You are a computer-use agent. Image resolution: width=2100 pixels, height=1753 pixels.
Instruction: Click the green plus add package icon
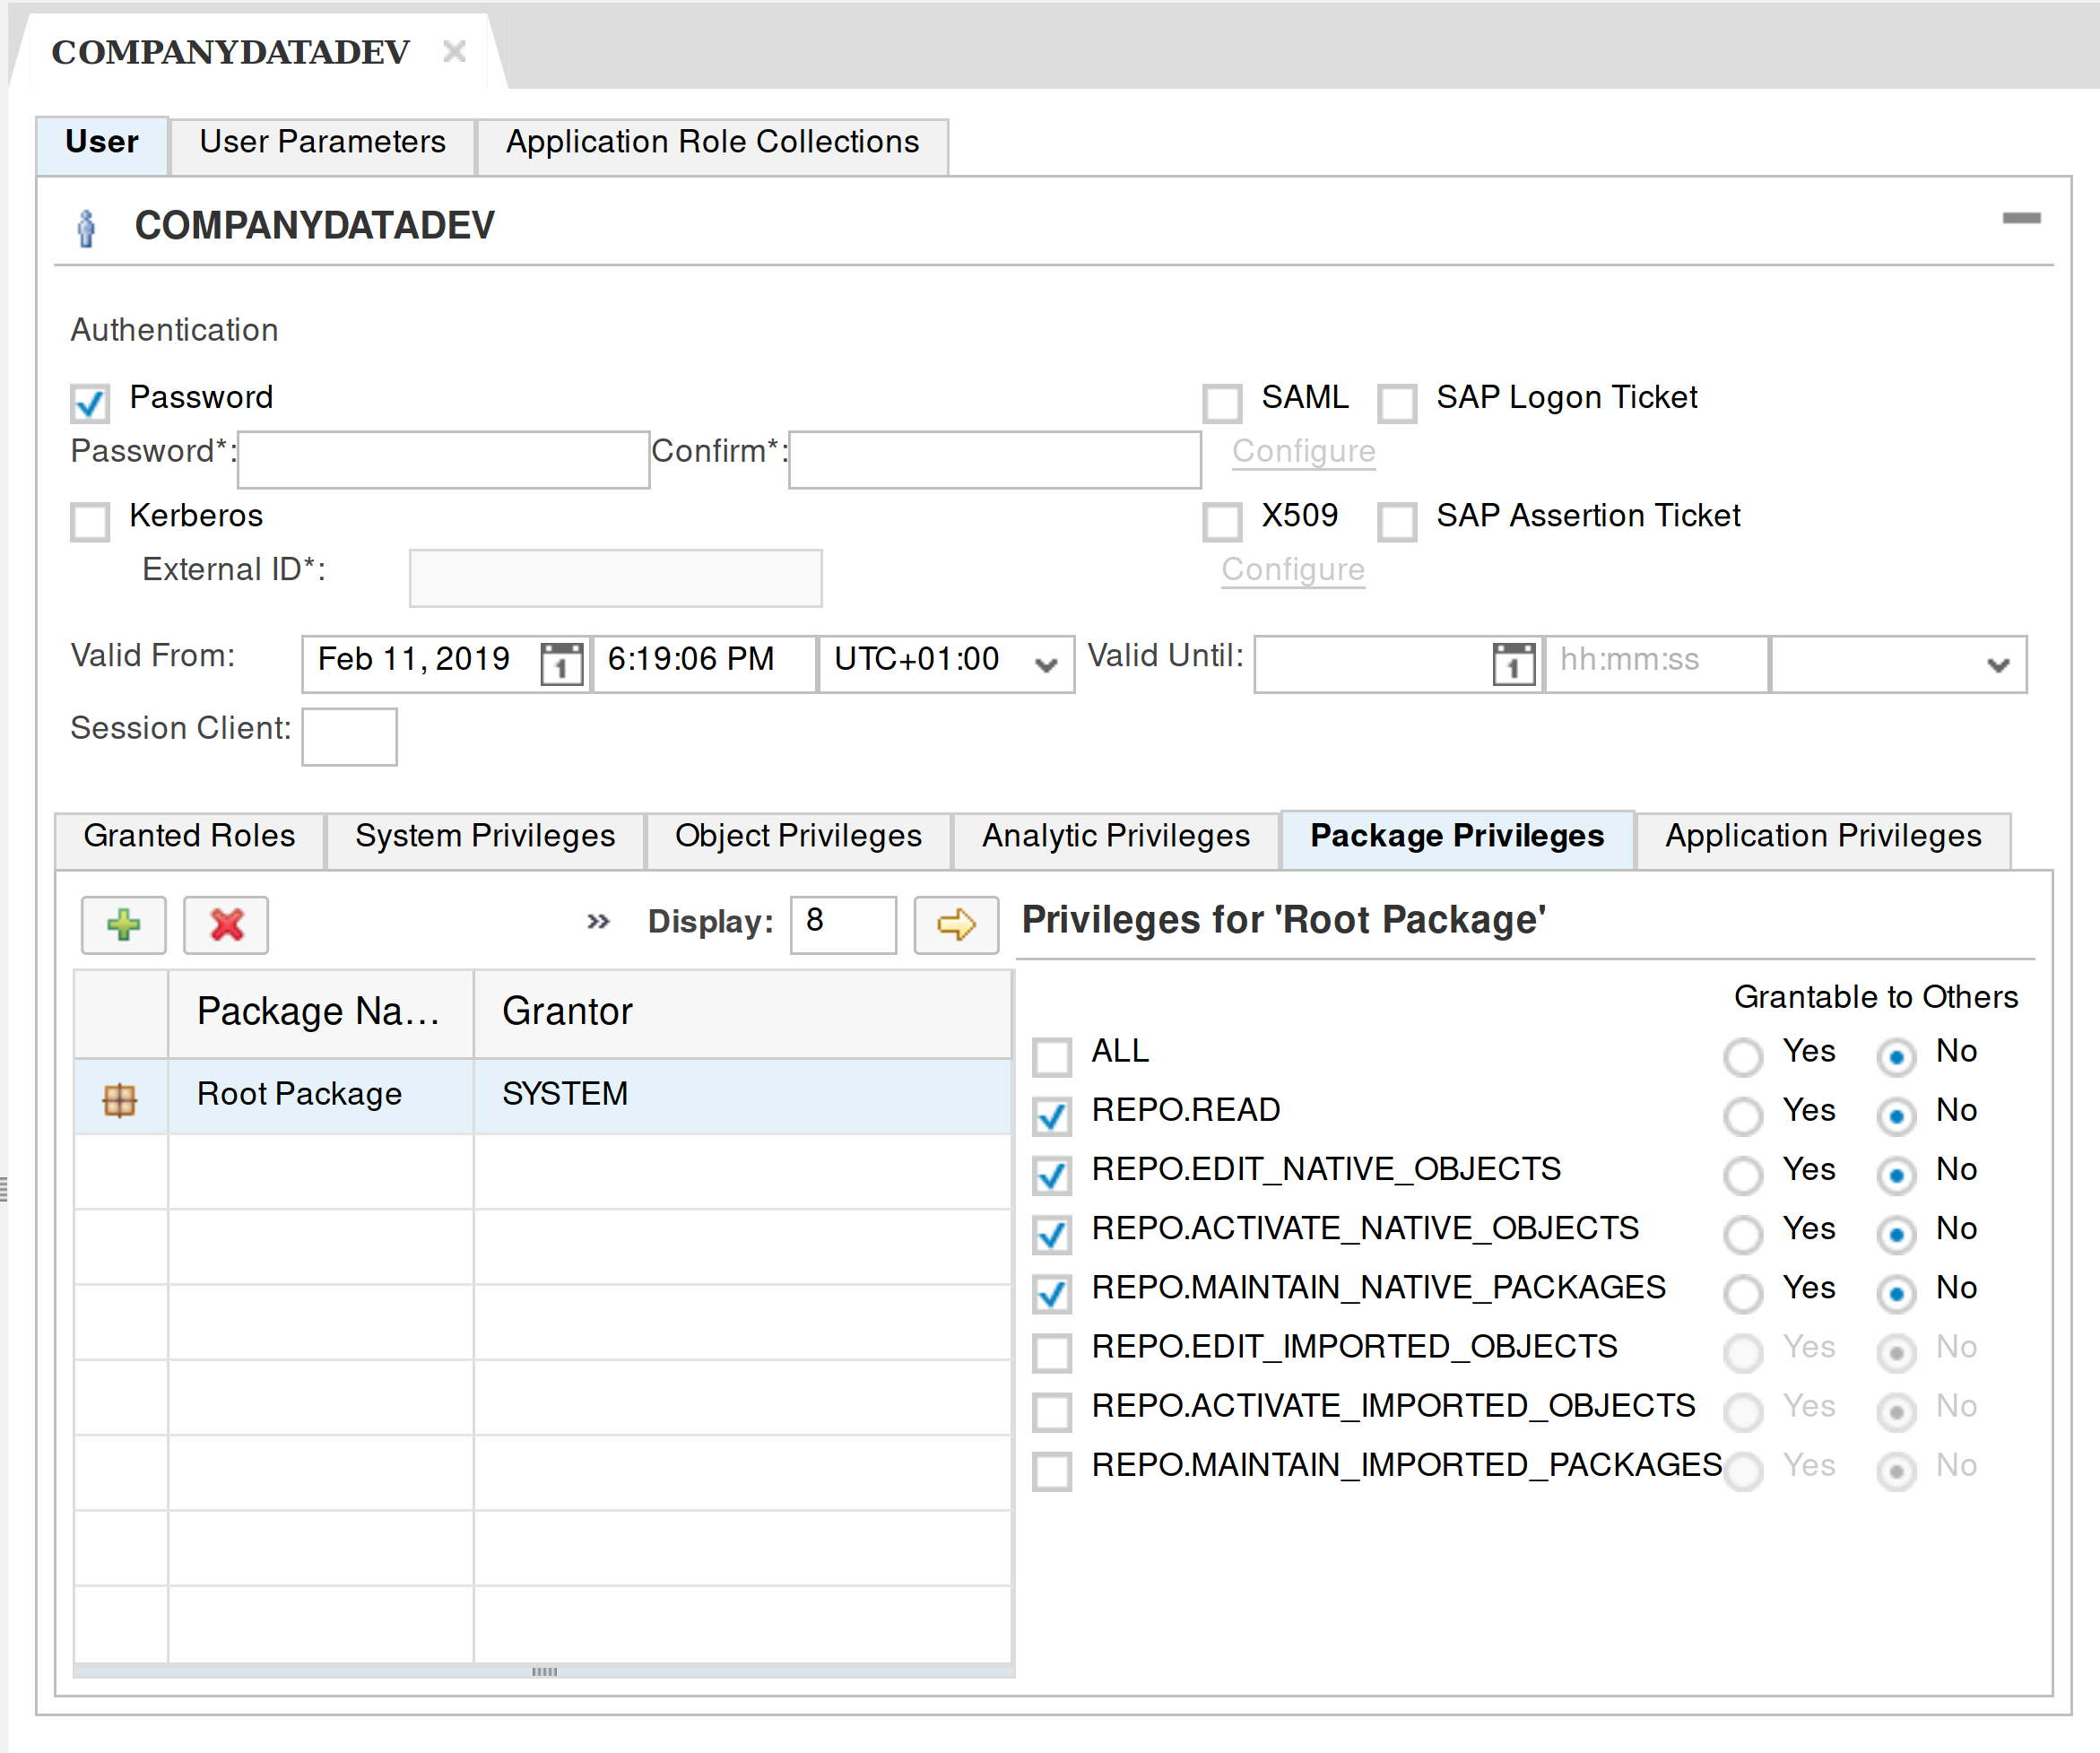click(x=123, y=924)
